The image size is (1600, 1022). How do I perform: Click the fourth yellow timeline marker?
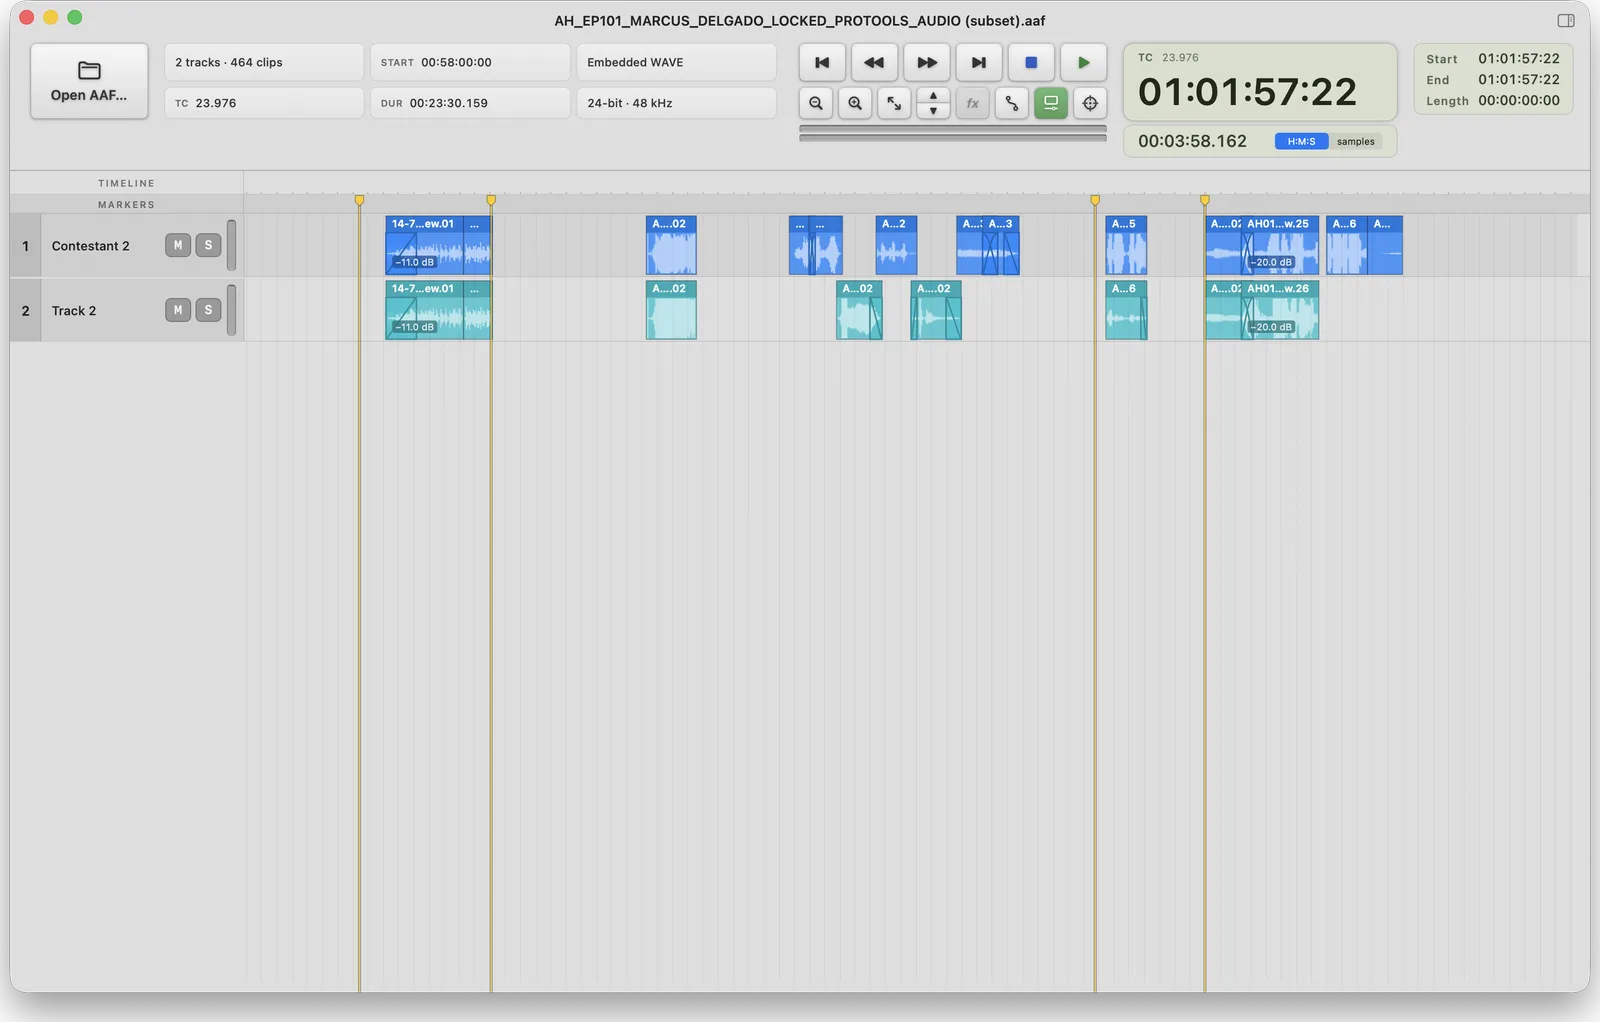click(x=1205, y=201)
